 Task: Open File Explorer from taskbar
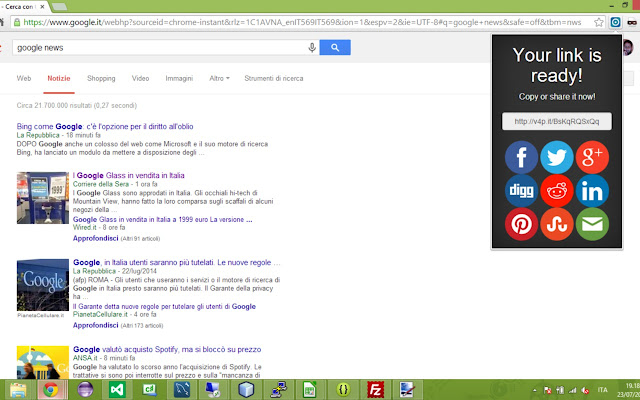coord(18,390)
